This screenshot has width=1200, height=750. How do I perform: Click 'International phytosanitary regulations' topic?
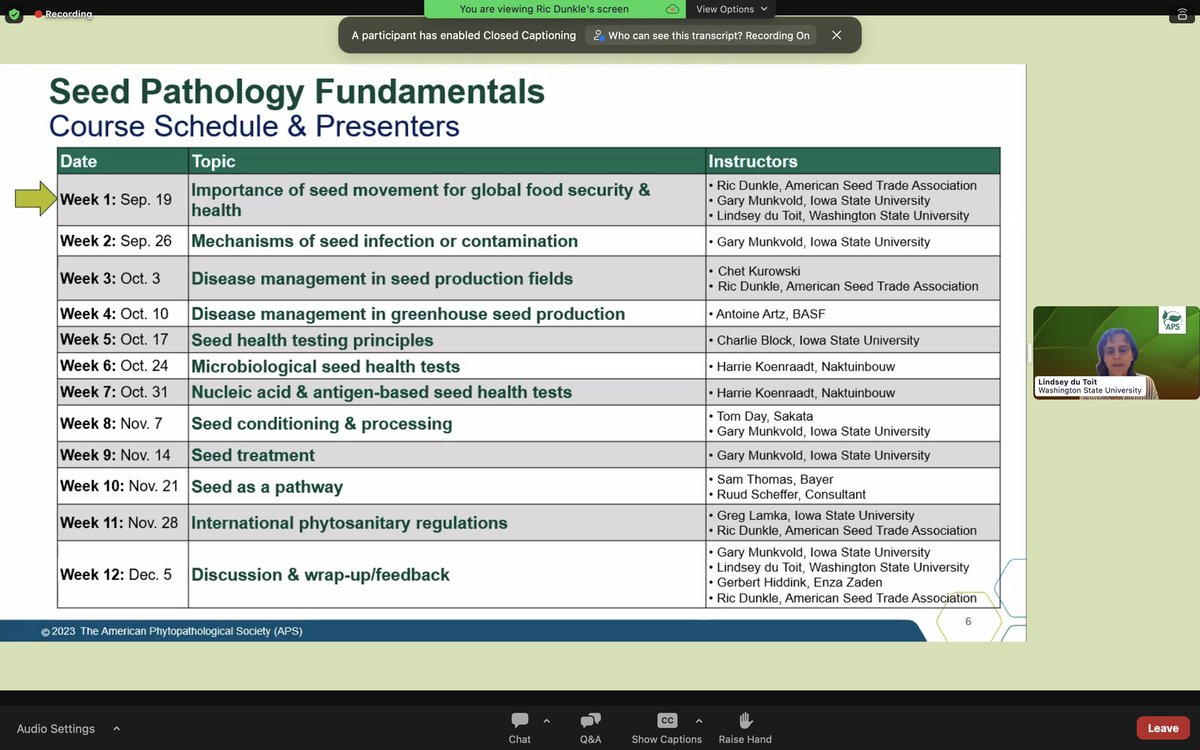pos(350,523)
